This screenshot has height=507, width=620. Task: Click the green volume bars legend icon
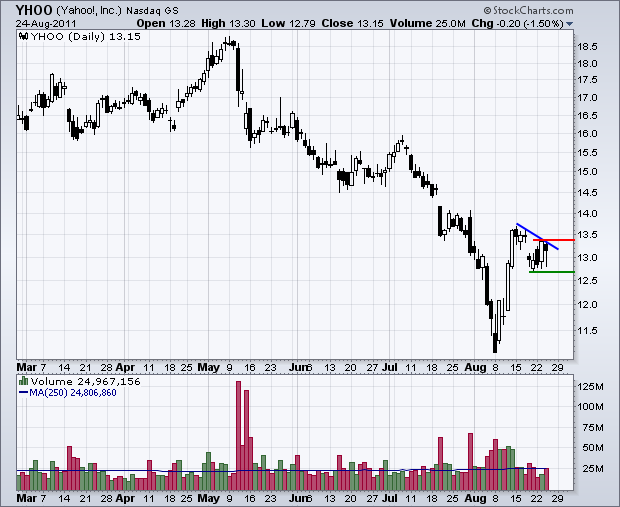coord(23,381)
